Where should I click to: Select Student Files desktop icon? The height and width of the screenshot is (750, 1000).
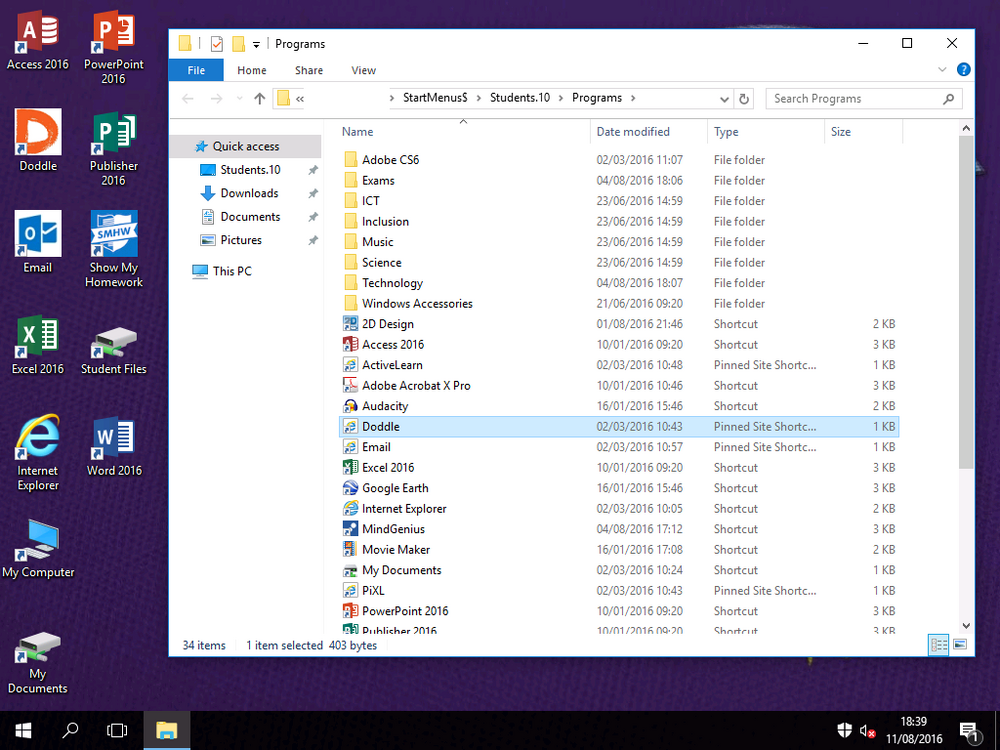tap(114, 350)
